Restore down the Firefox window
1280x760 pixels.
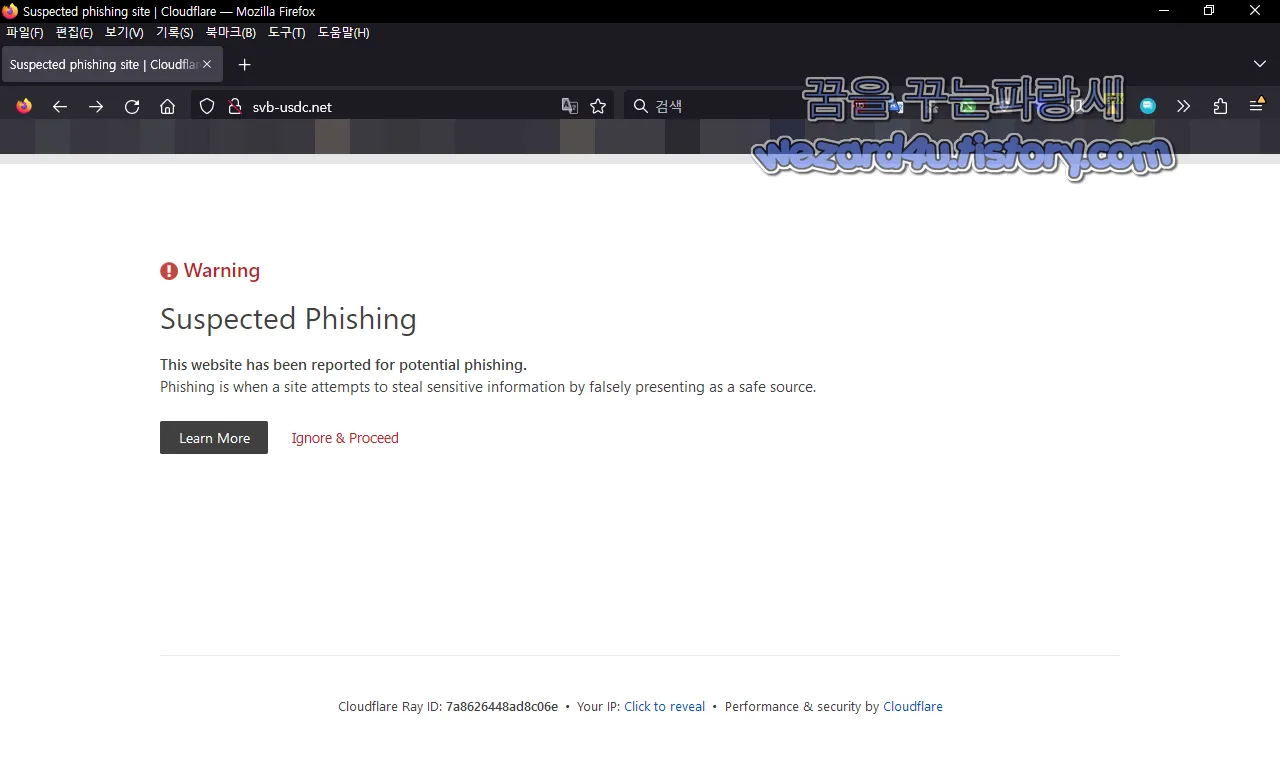1209,11
